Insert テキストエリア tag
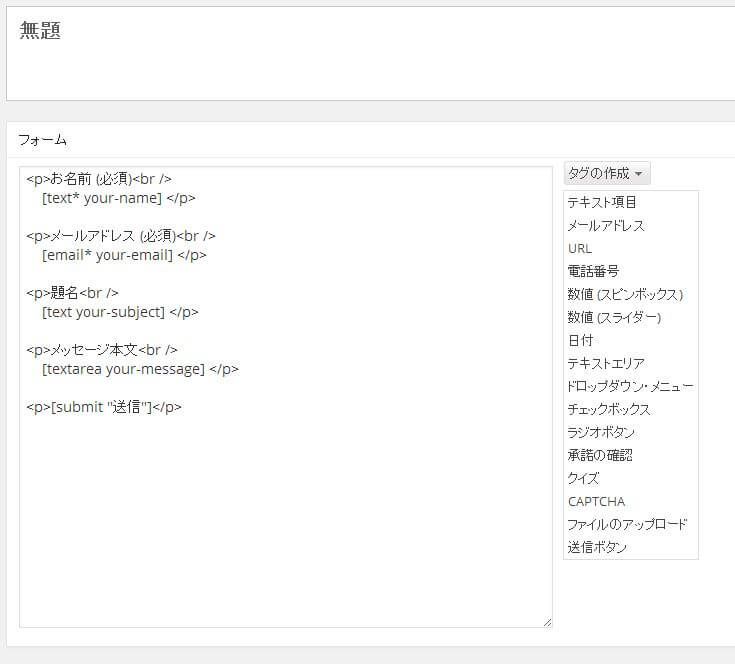This screenshot has width=735, height=664. [606, 363]
